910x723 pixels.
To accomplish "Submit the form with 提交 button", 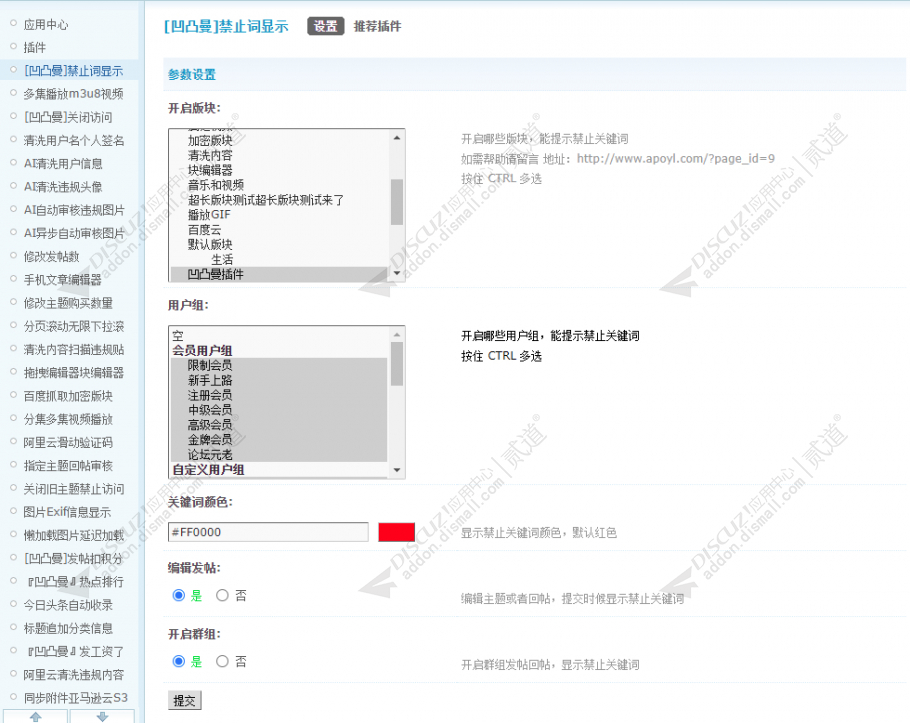I will (x=185, y=700).
